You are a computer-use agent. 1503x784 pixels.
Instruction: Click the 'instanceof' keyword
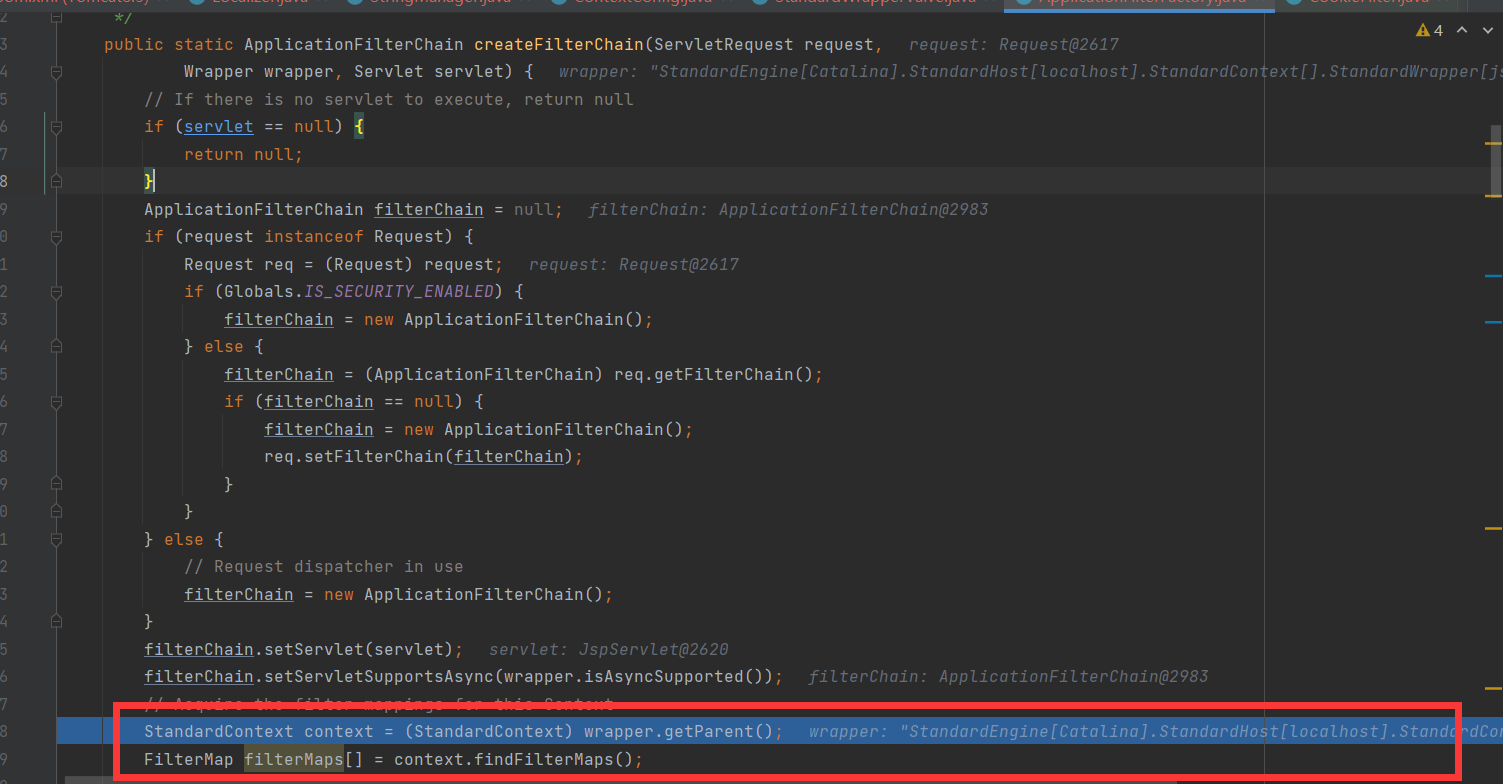pyautogui.click(x=314, y=237)
